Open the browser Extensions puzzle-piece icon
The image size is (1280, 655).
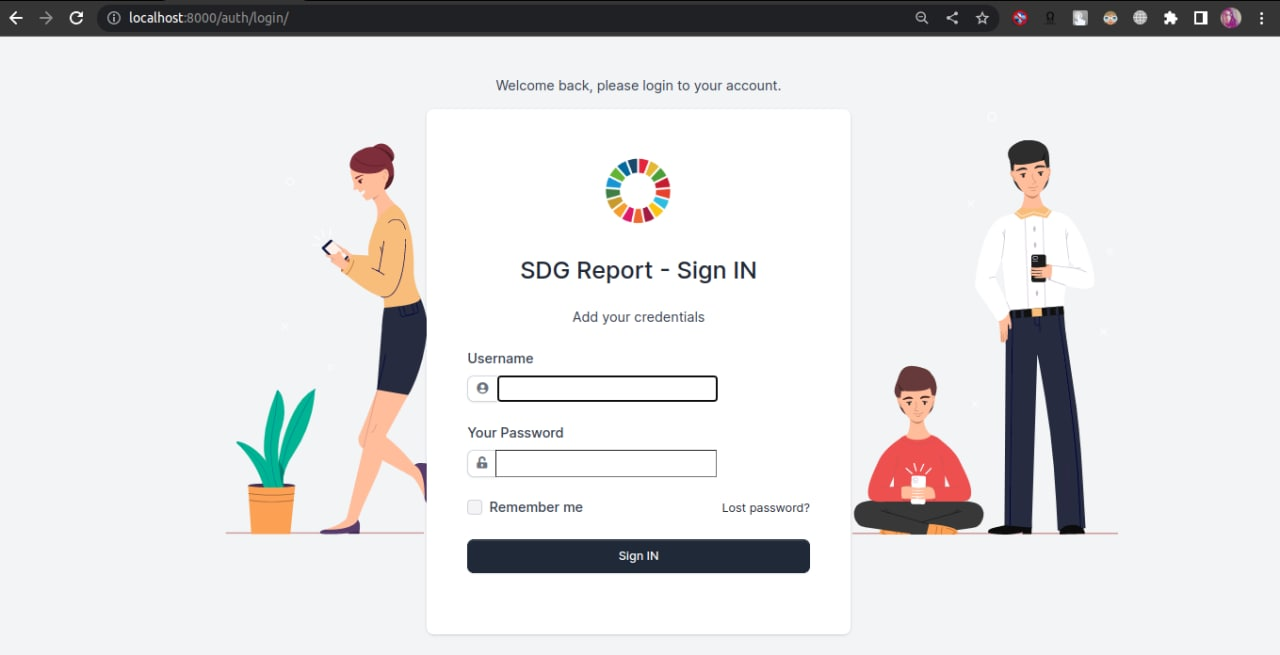coord(1170,17)
